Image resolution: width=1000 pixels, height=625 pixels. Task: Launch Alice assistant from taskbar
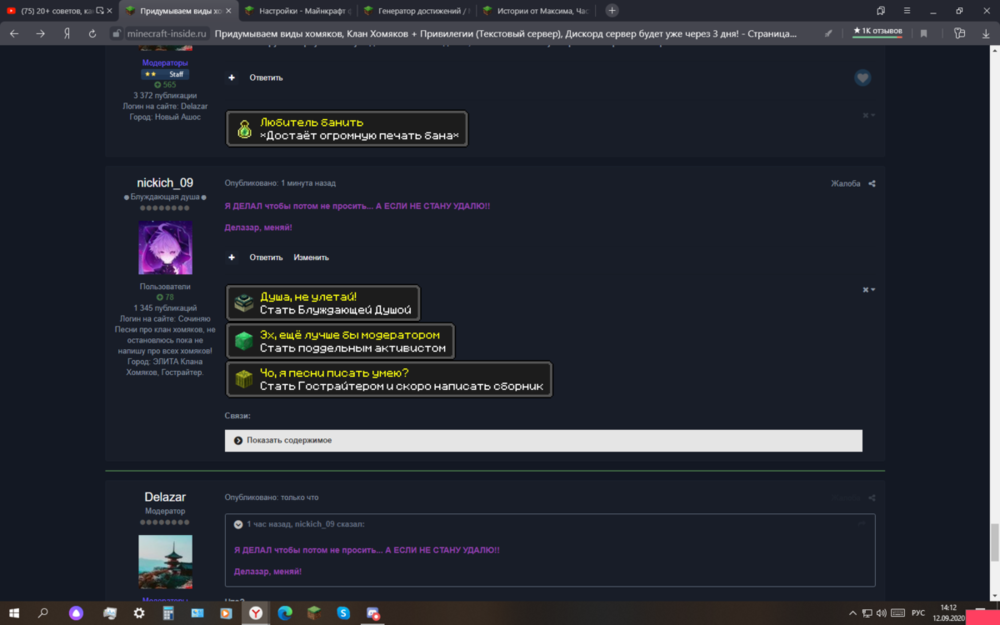click(76, 613)
